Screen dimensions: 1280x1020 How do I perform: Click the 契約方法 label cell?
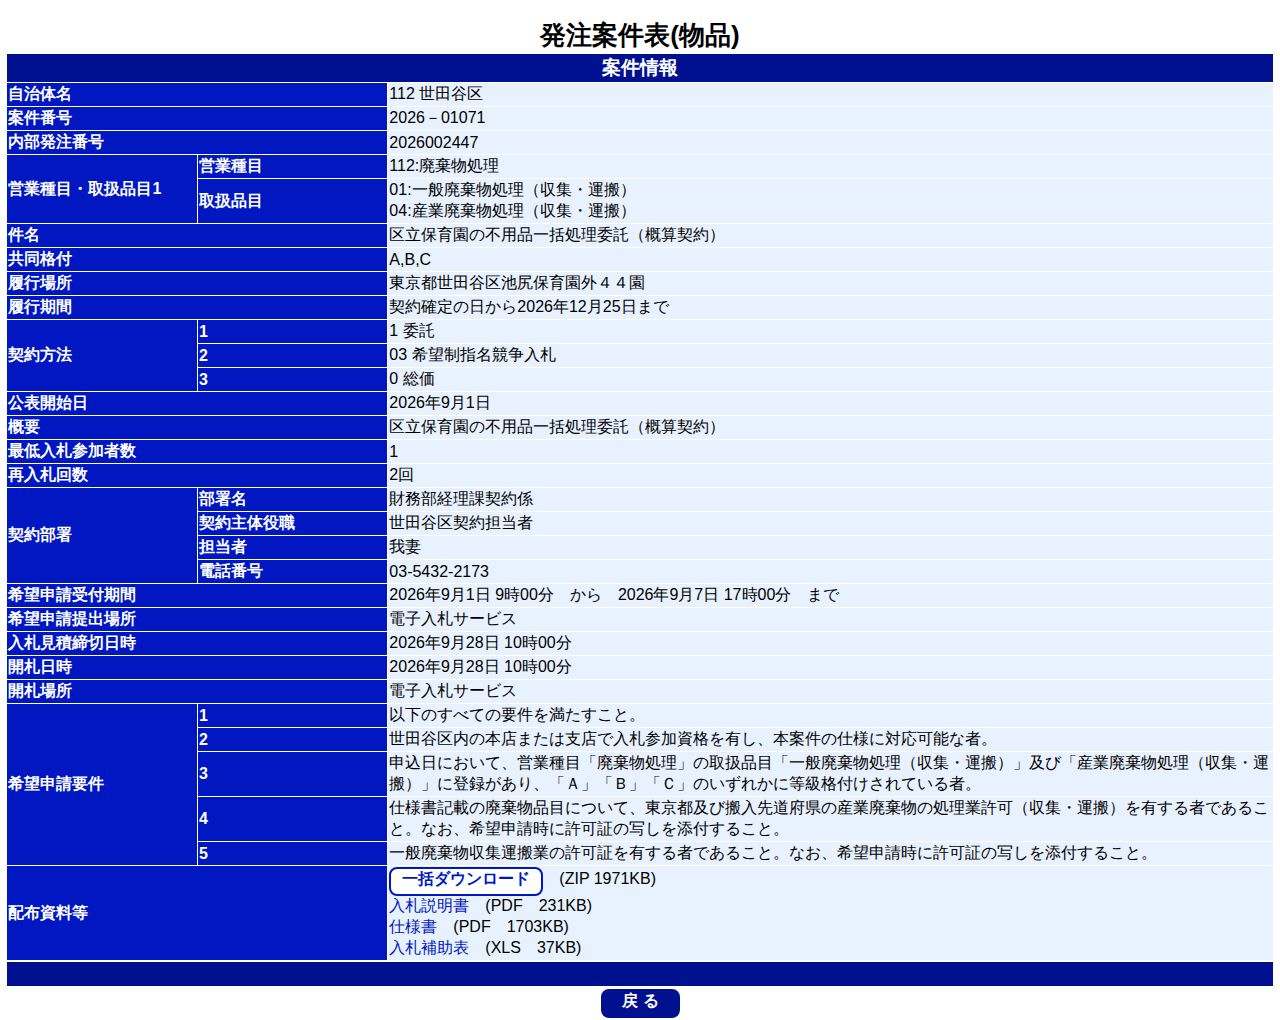[x=102, y=355]
